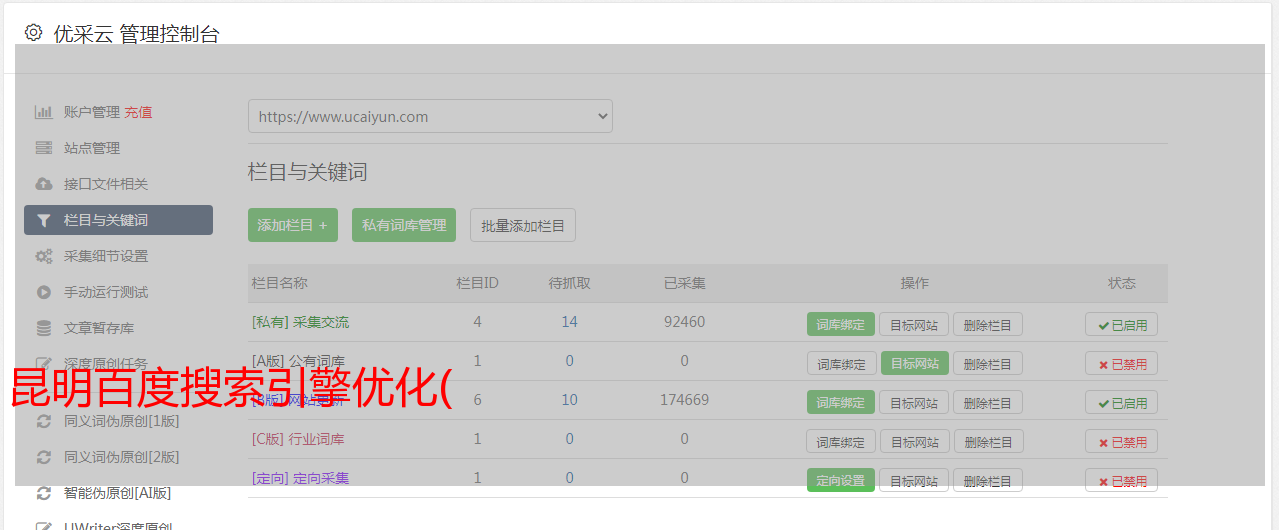Screen dimensions: 1279x530
Task: Toggle 已禁用 status for 行业词库 row
Action: click(x=1122, y=441)
